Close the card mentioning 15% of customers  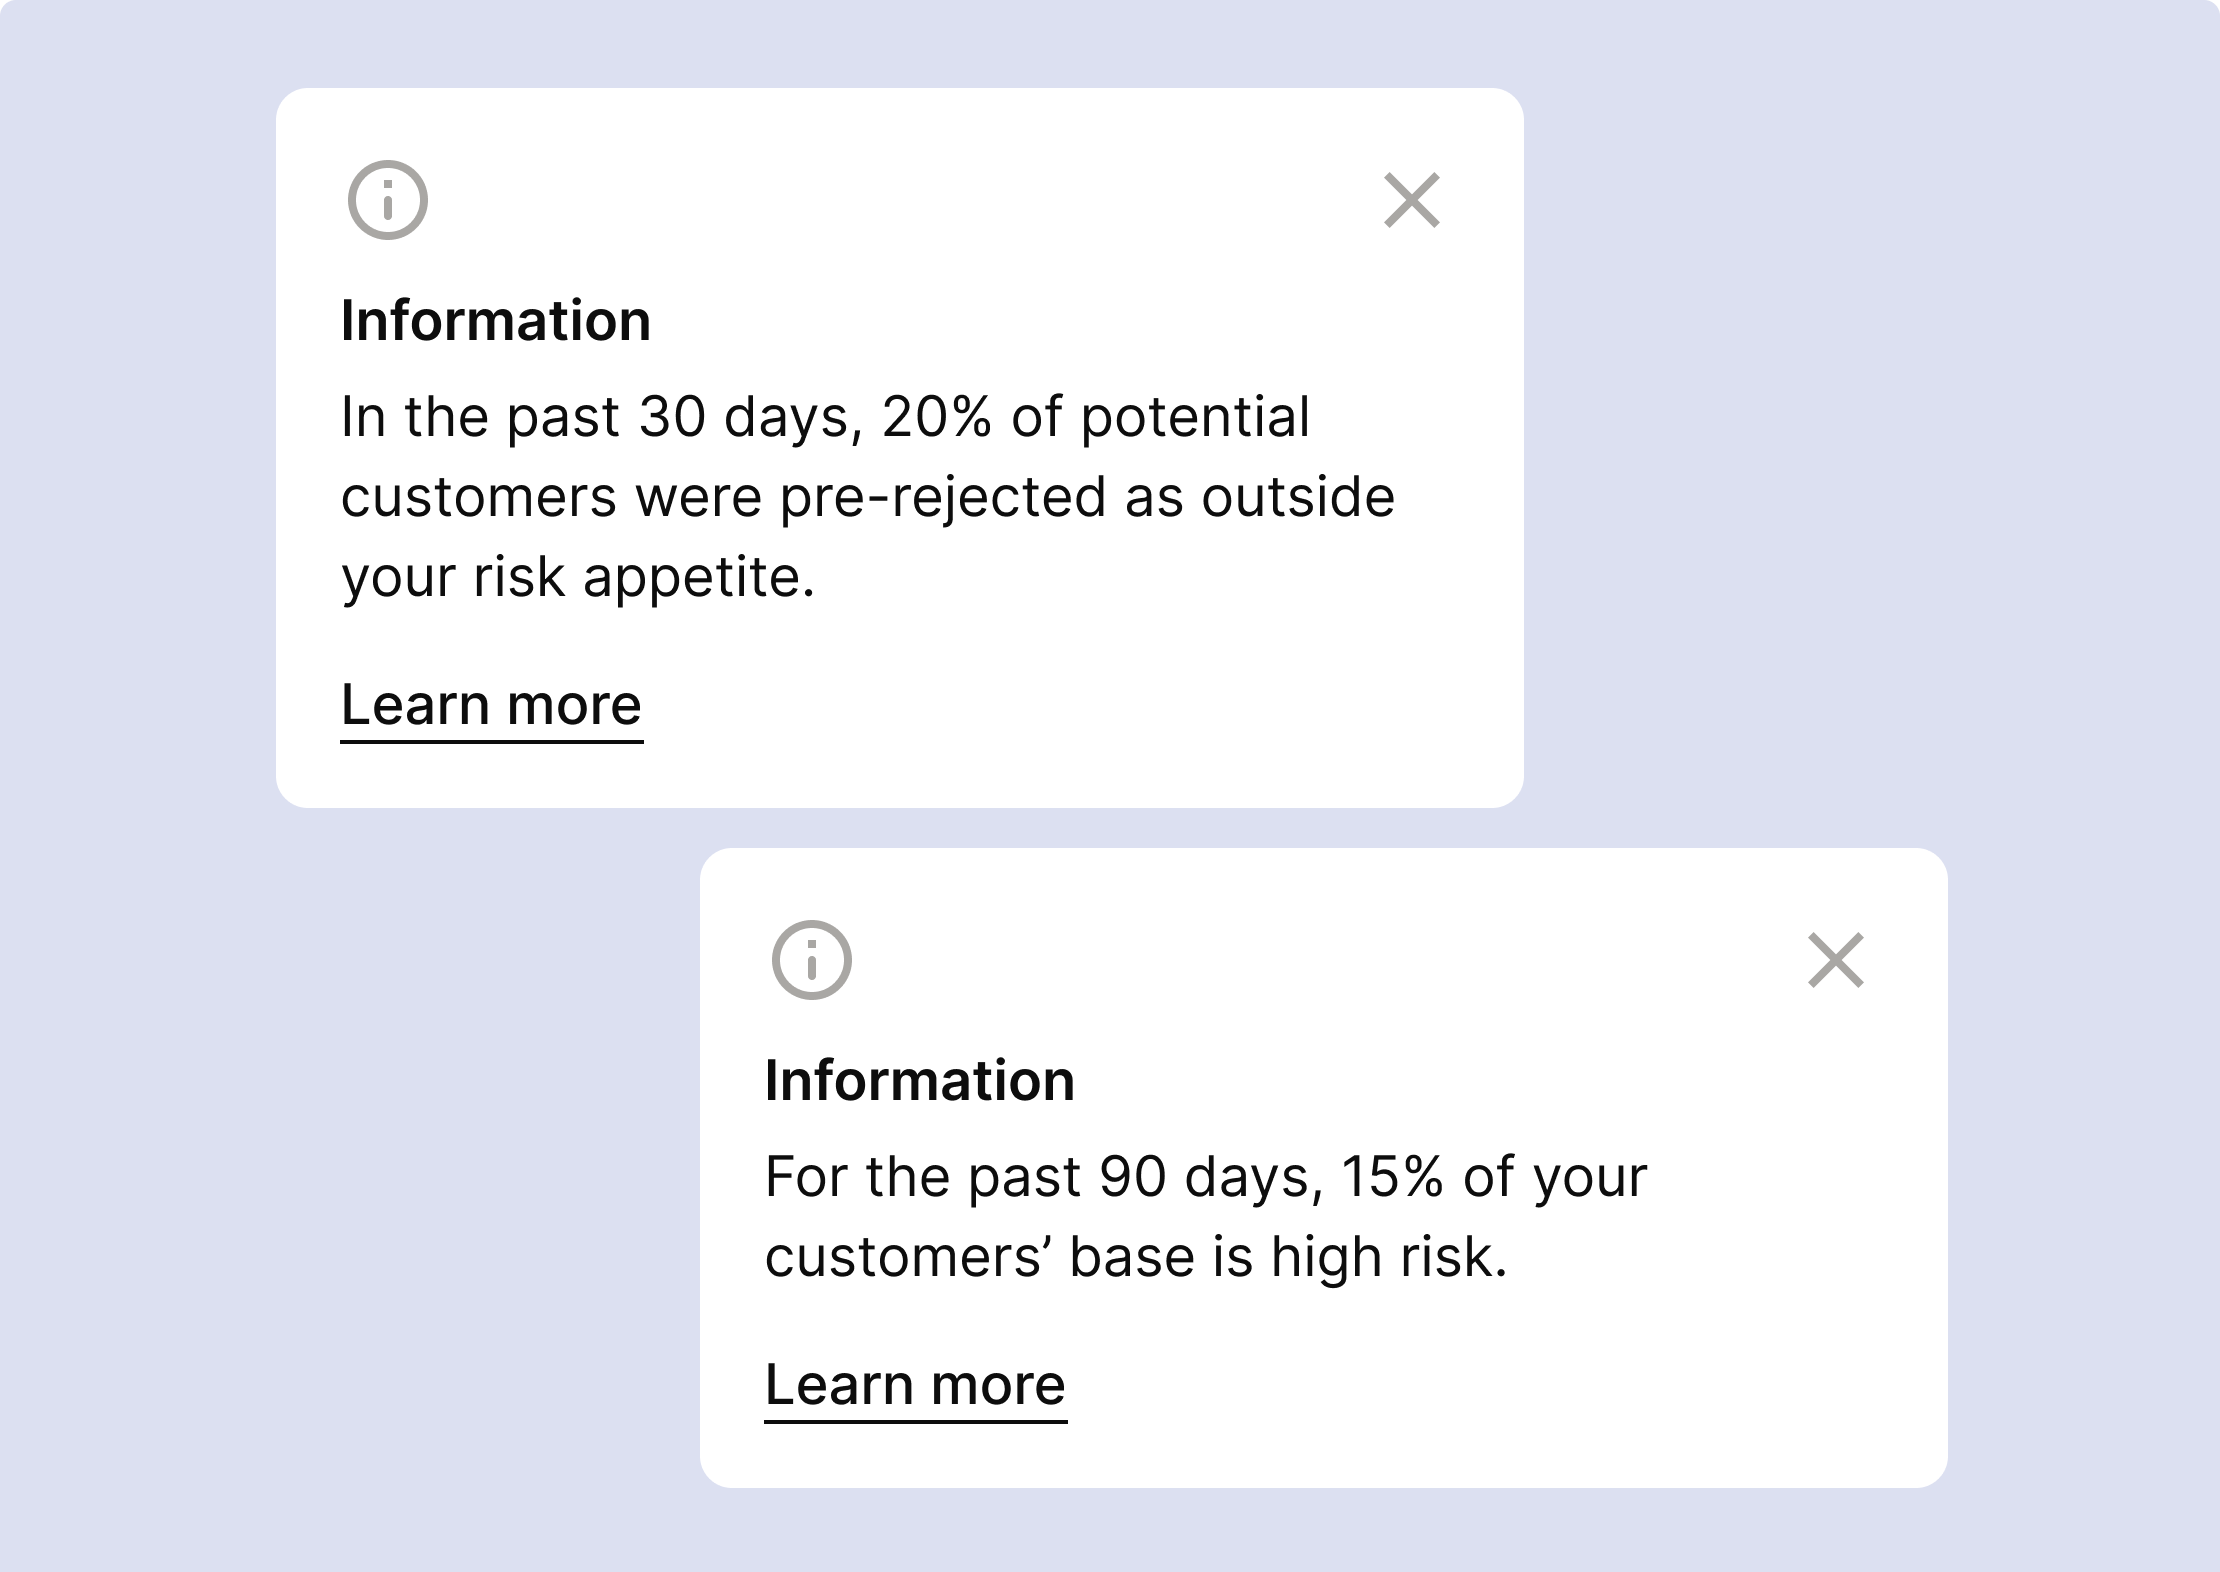(x=1836, y=960)
